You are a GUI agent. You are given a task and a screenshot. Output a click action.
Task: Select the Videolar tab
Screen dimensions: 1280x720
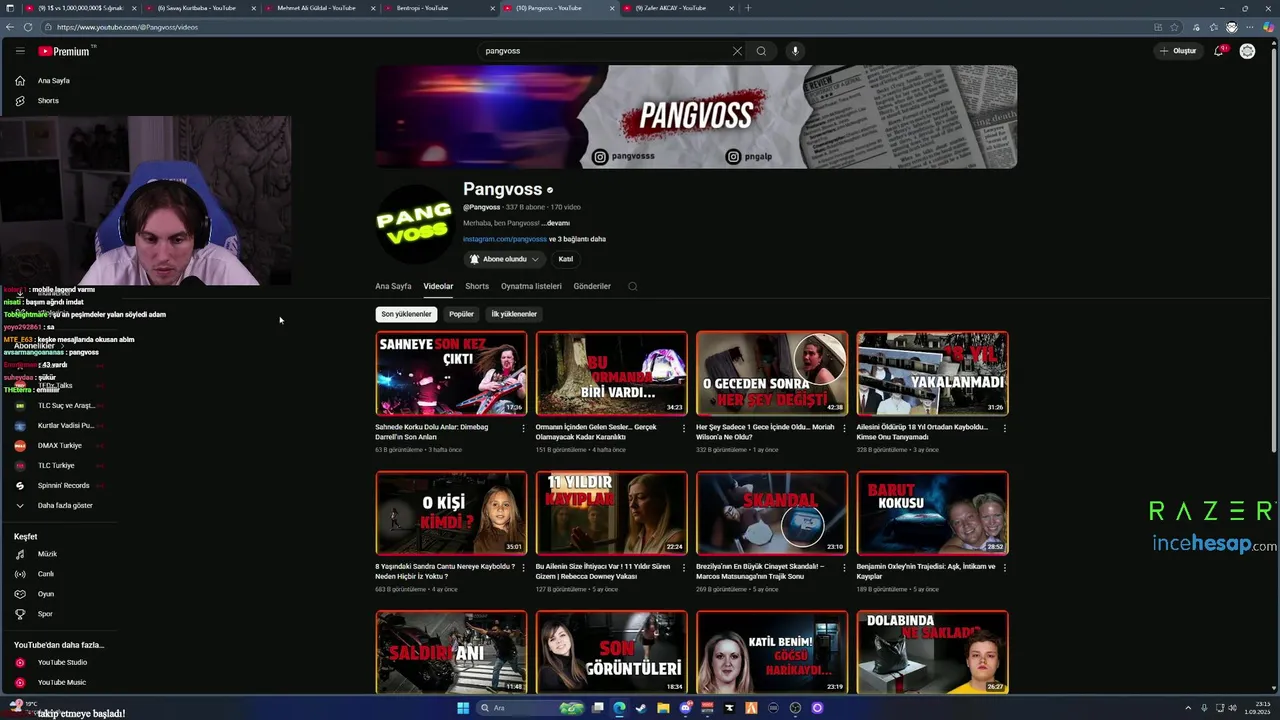pyautogui.click(x=438, y=286)
